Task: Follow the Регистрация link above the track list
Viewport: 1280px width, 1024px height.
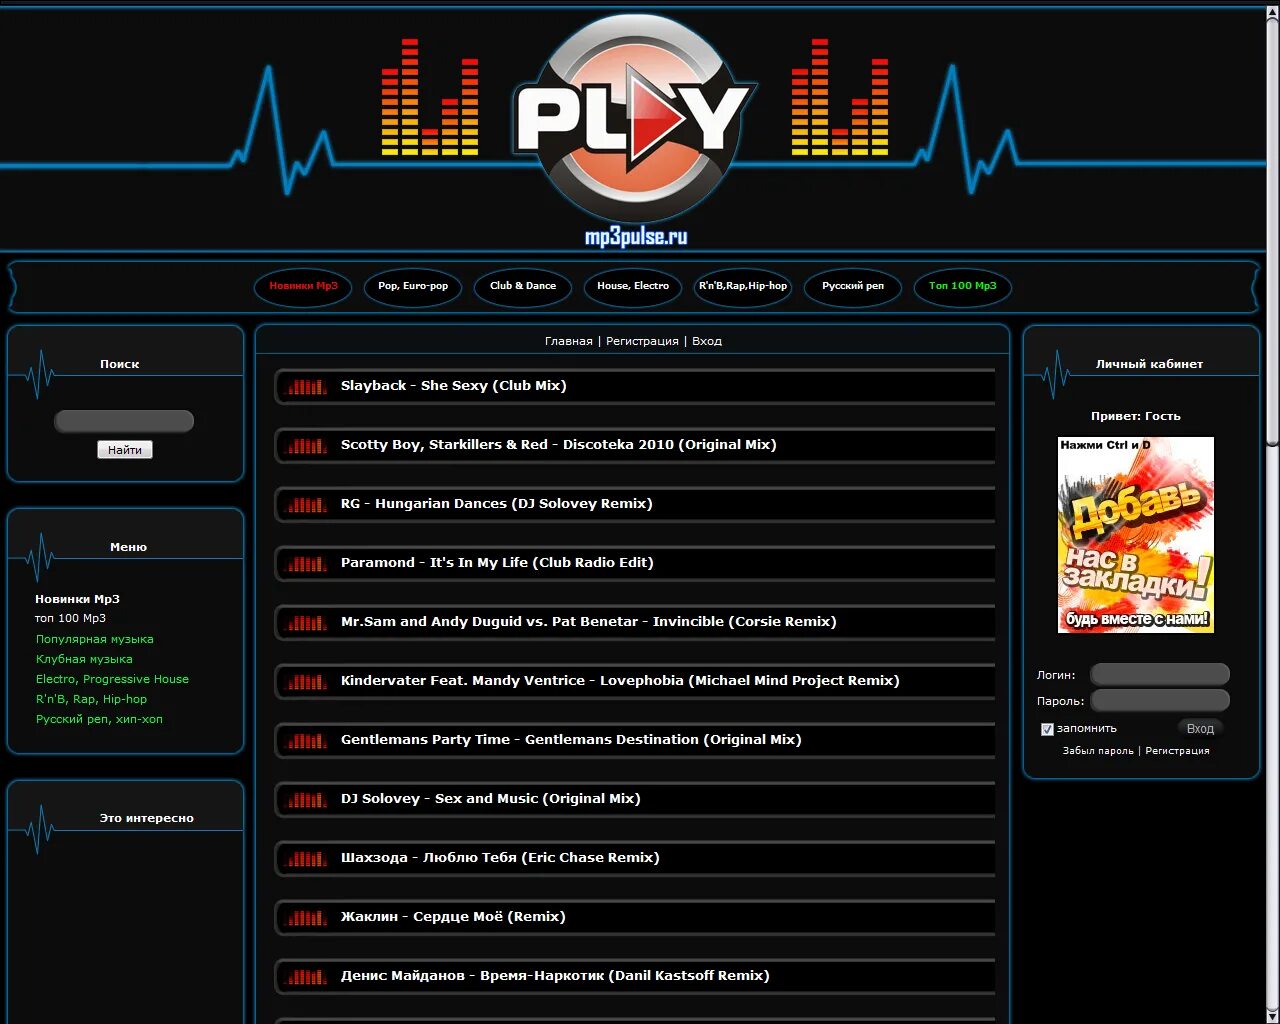Action: click(x=642, y=341)
